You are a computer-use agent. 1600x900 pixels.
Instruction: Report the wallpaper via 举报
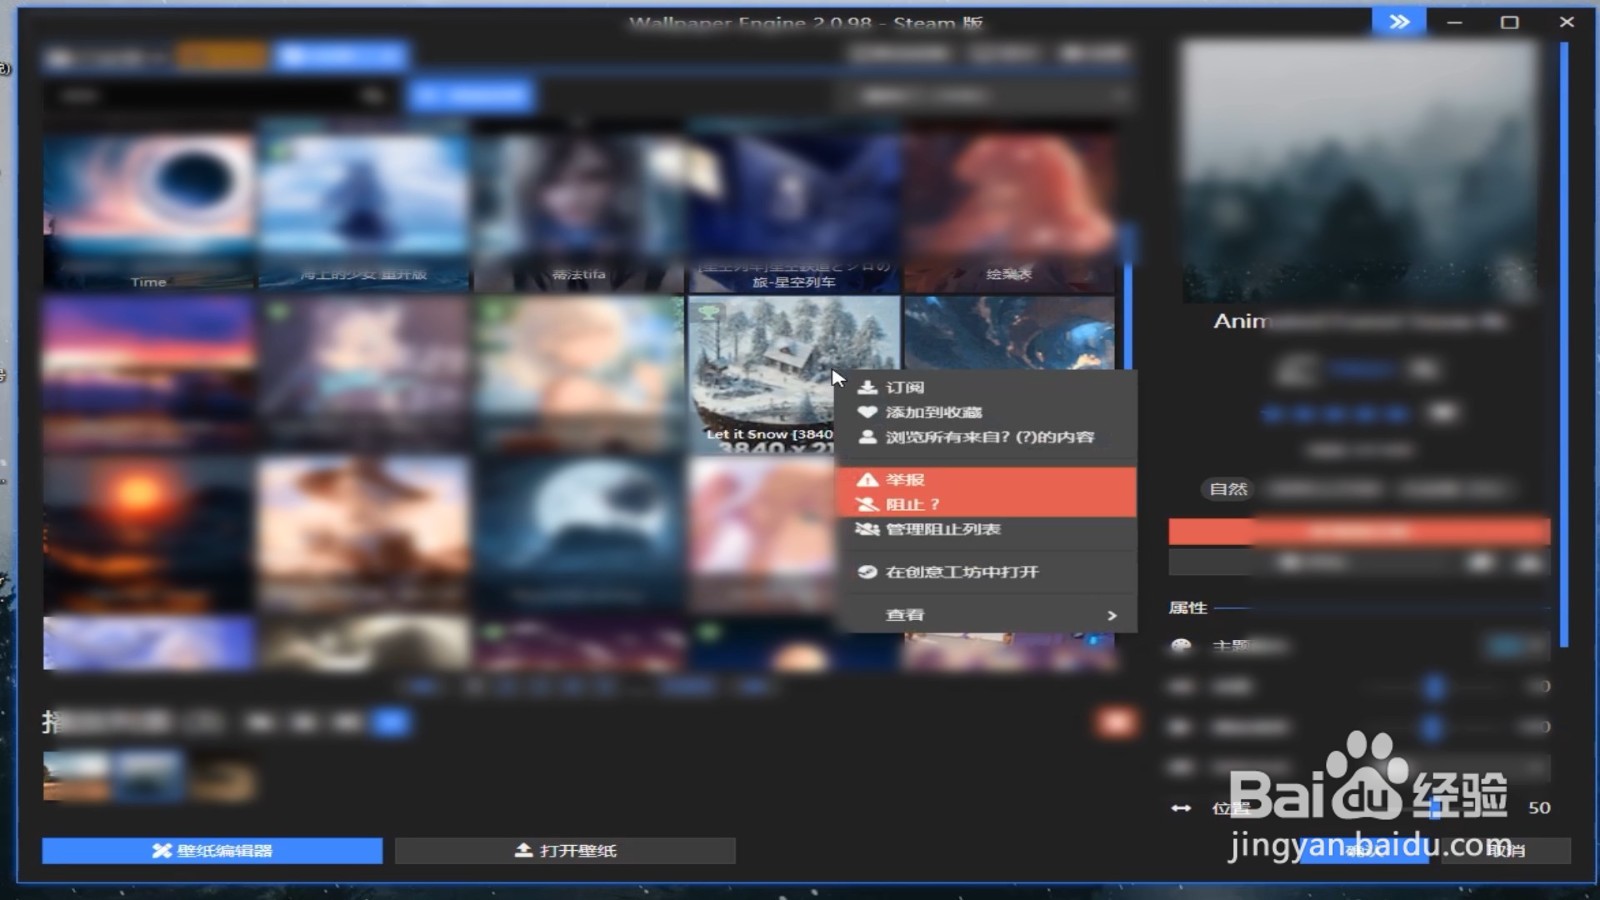pos(986,480)
